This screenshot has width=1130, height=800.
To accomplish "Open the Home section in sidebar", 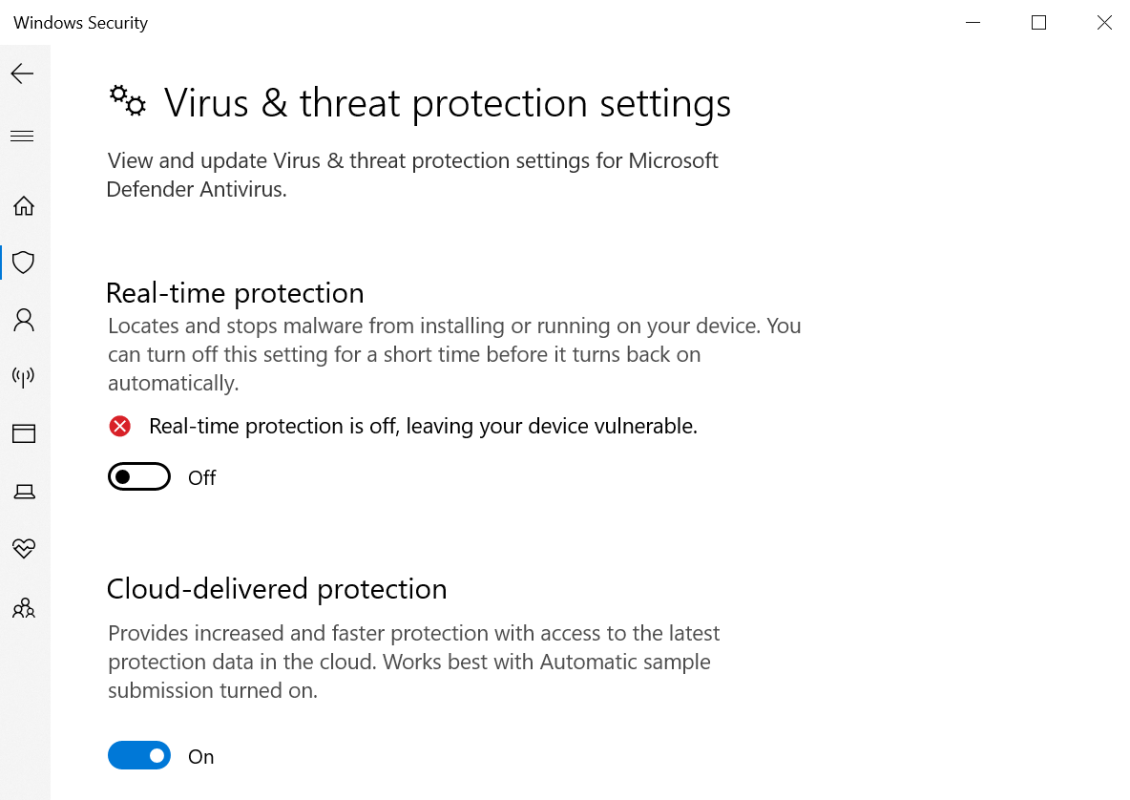I will [24, 206].
